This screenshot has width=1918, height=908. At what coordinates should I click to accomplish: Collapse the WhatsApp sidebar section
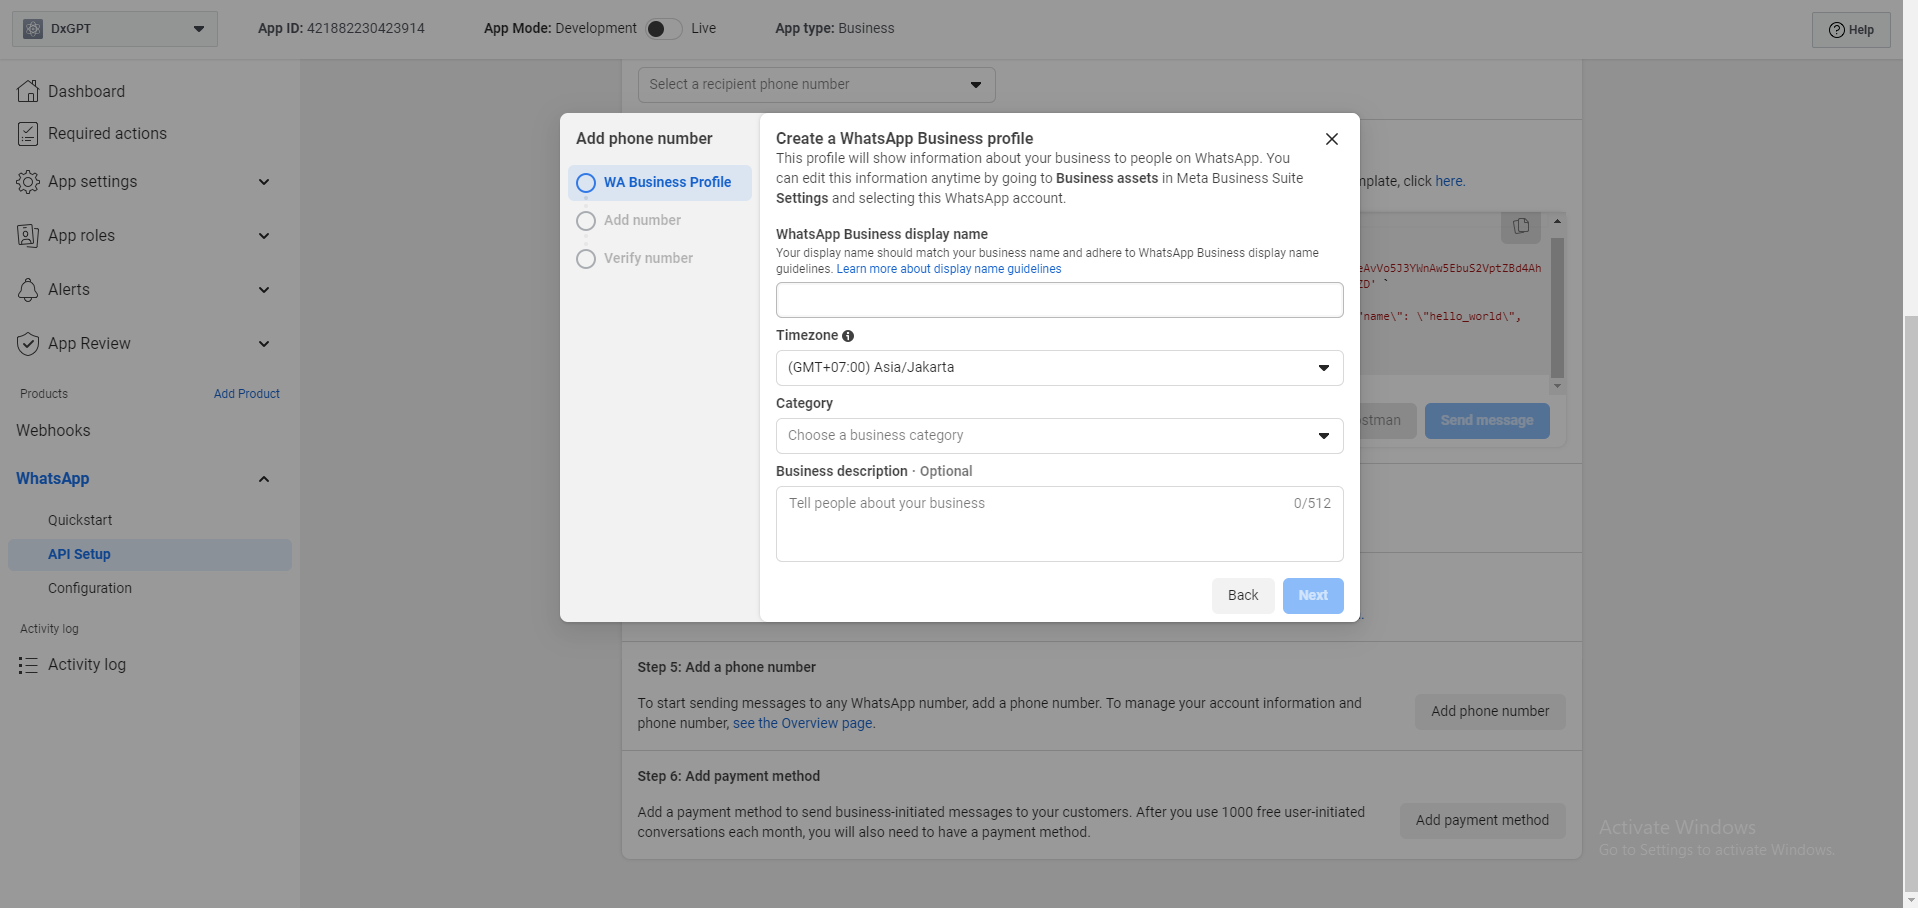(264, 479)
